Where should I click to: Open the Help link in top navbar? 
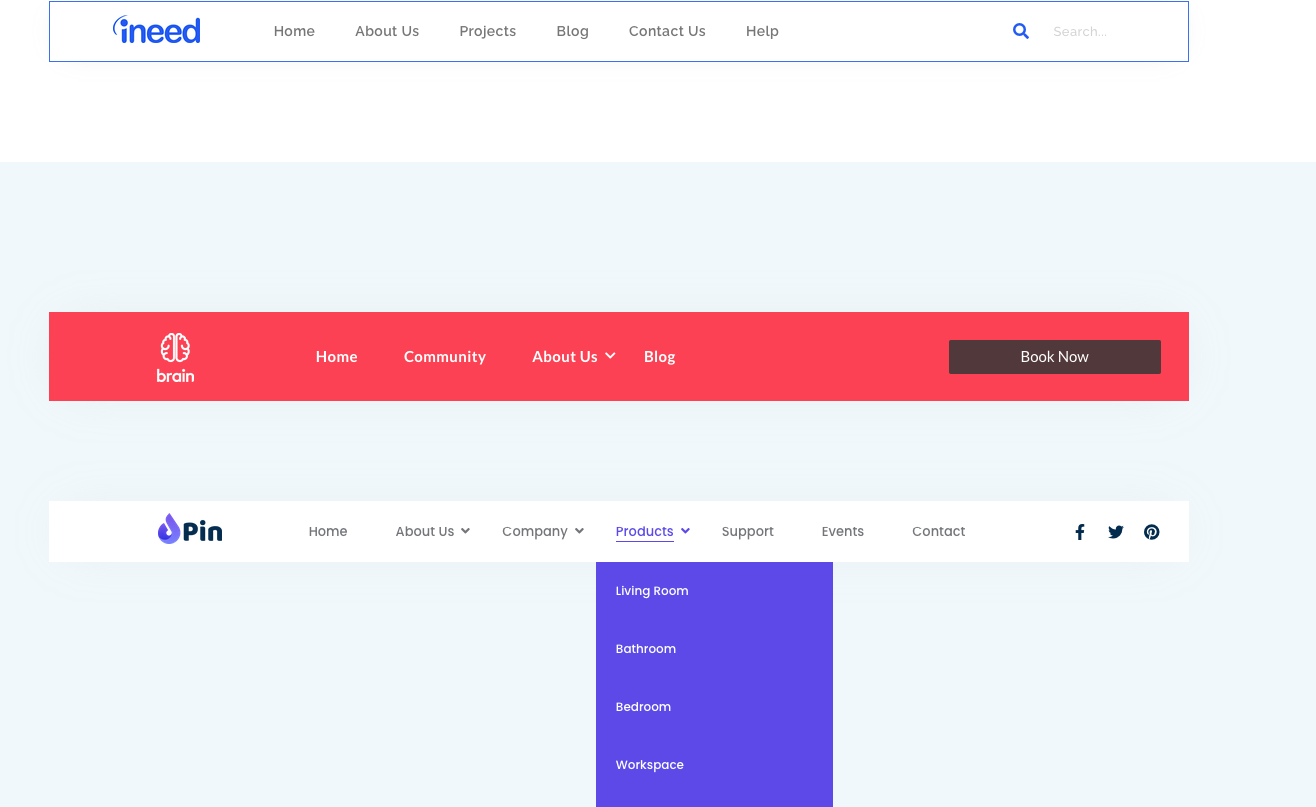tap(762, 31)
